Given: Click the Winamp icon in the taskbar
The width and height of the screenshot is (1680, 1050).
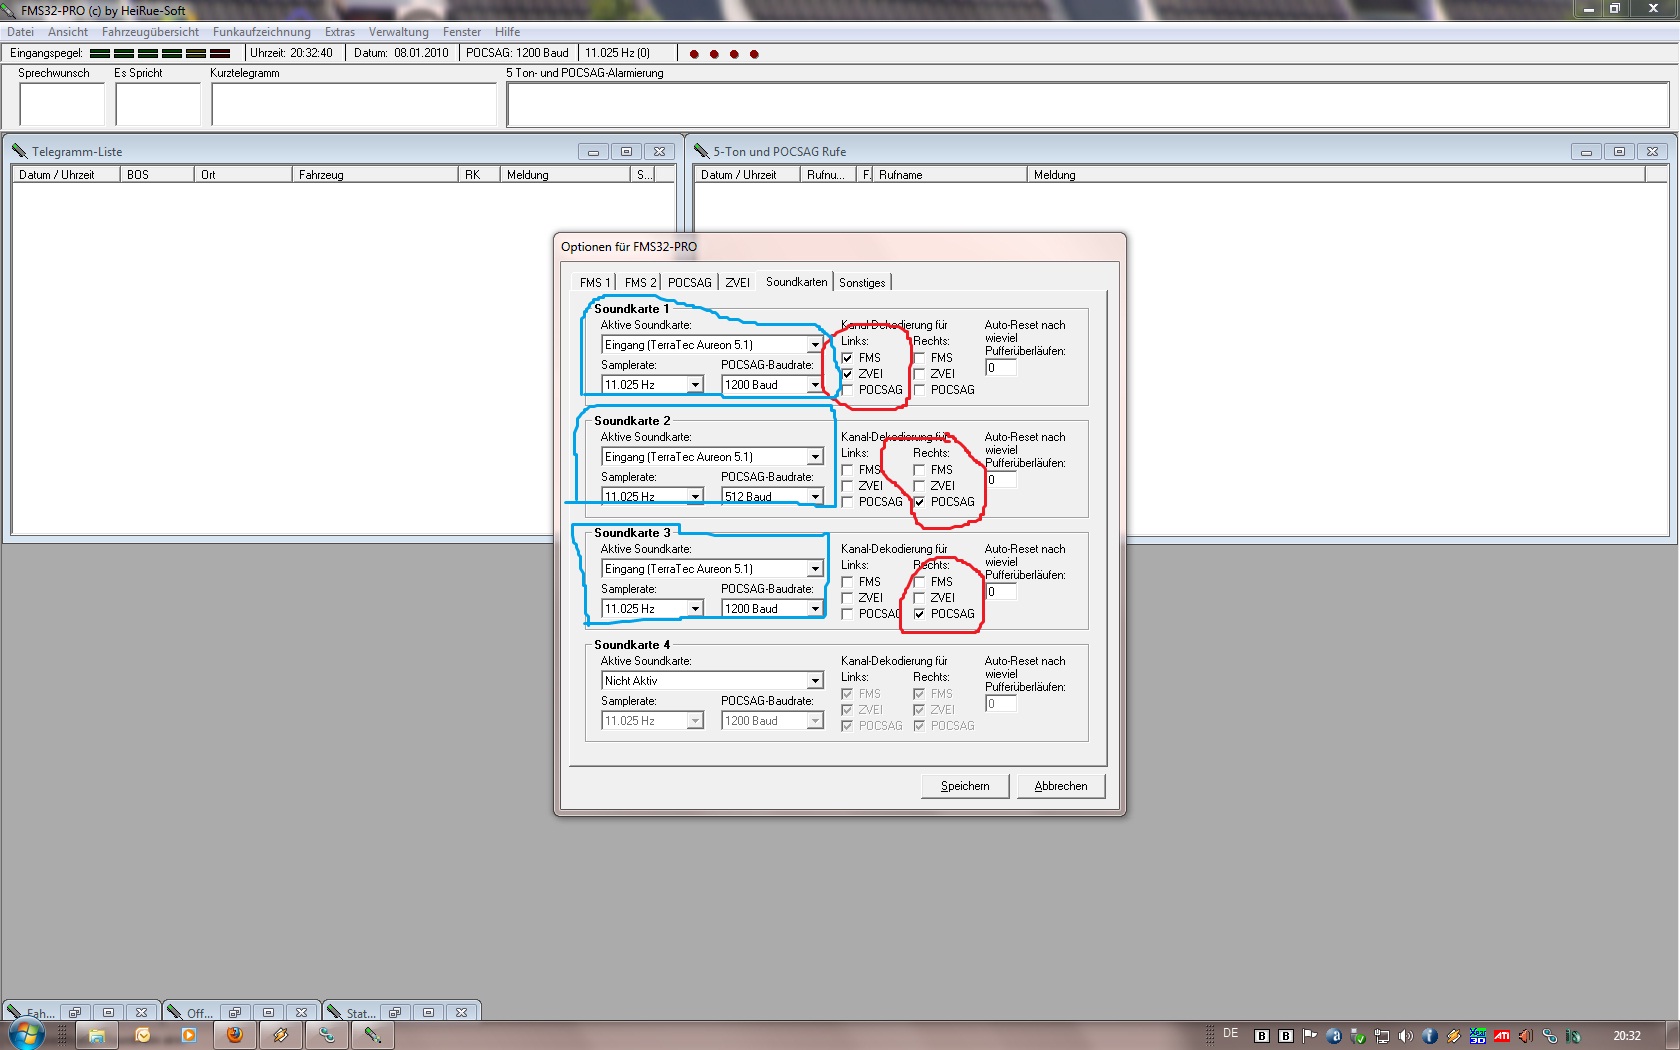Looking at the screenshot, I should pyautogui.click(x=280, y=1035).
